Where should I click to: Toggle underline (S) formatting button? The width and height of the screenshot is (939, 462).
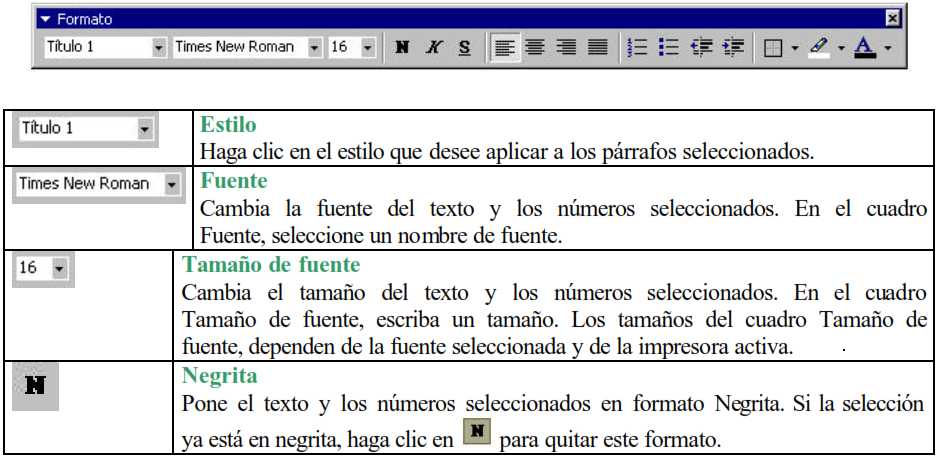(x=464, y=48)
